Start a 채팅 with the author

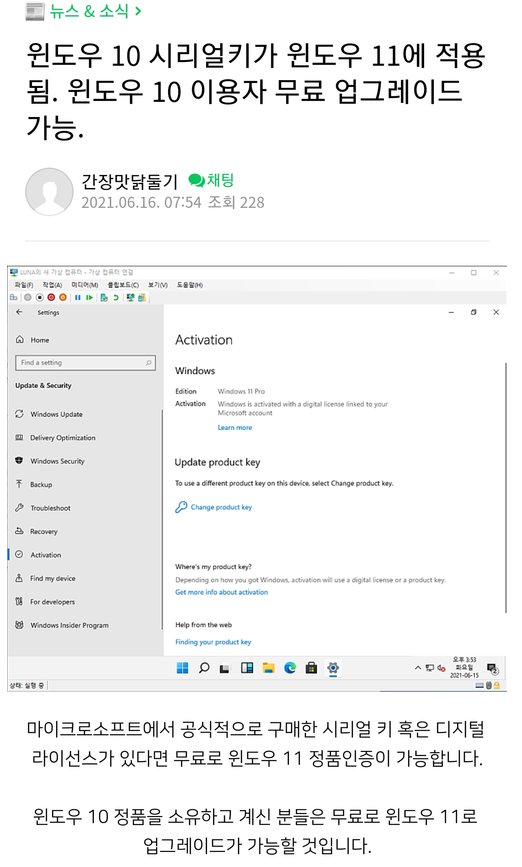click(x=211, y=180)
